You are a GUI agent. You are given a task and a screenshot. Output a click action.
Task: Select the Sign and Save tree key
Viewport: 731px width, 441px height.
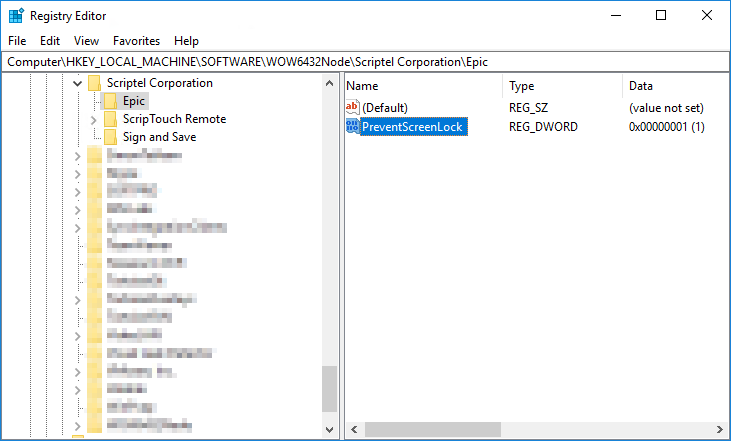[x=159, y=137]
